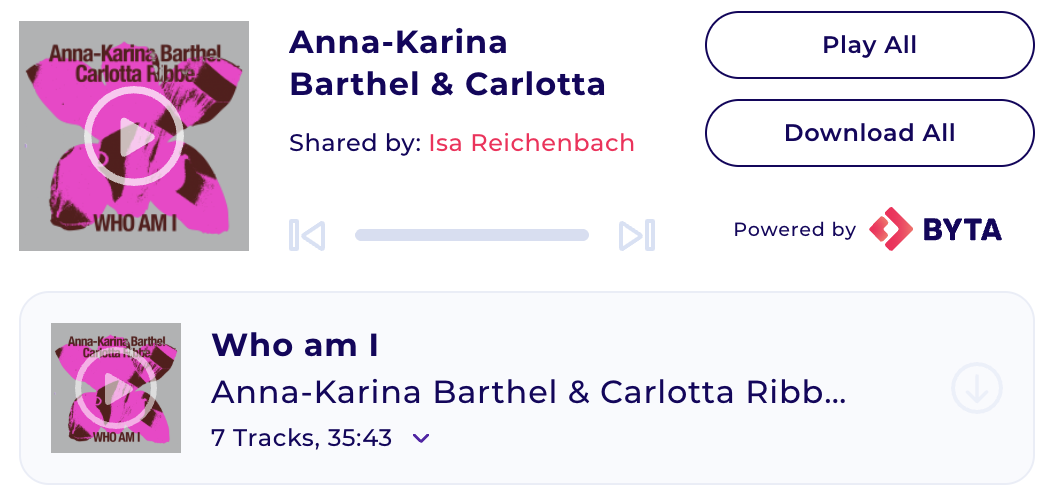
Task: Click the "Powered by" text
Action: (794, 230)
